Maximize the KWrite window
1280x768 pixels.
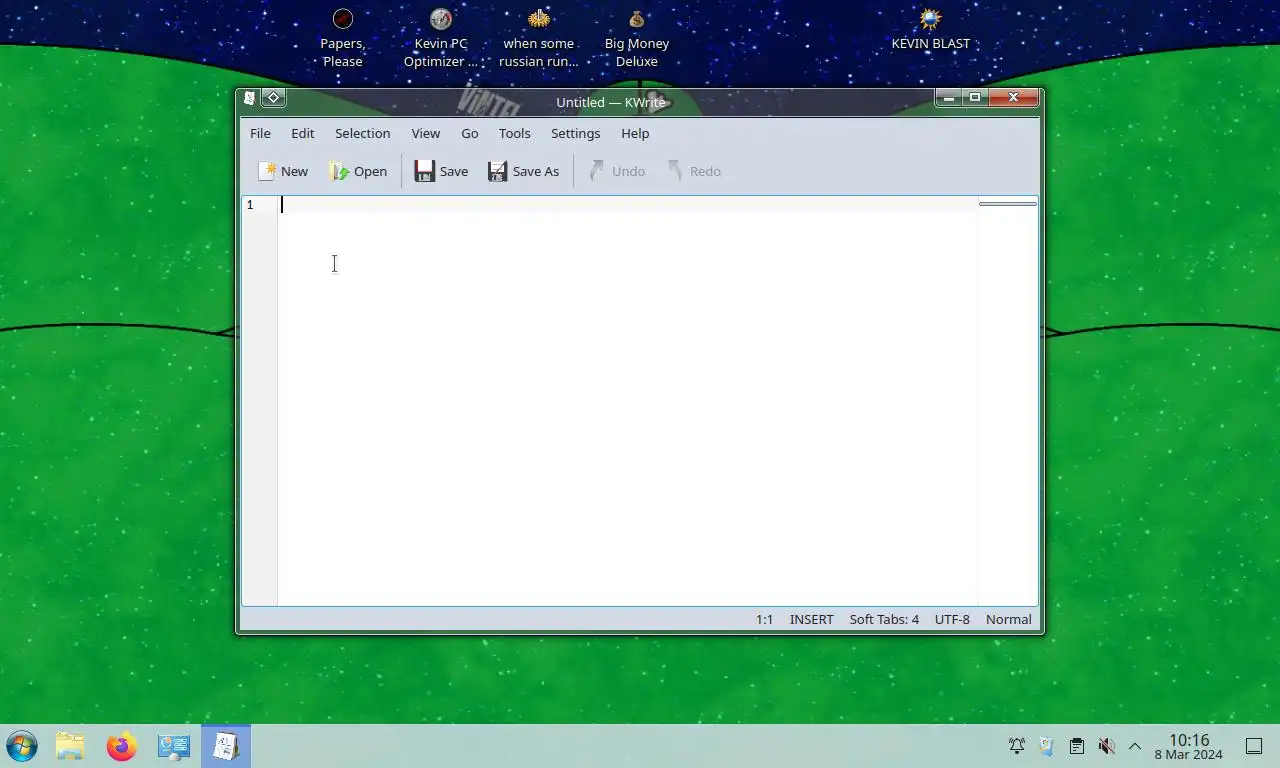[x=975, y=97]
